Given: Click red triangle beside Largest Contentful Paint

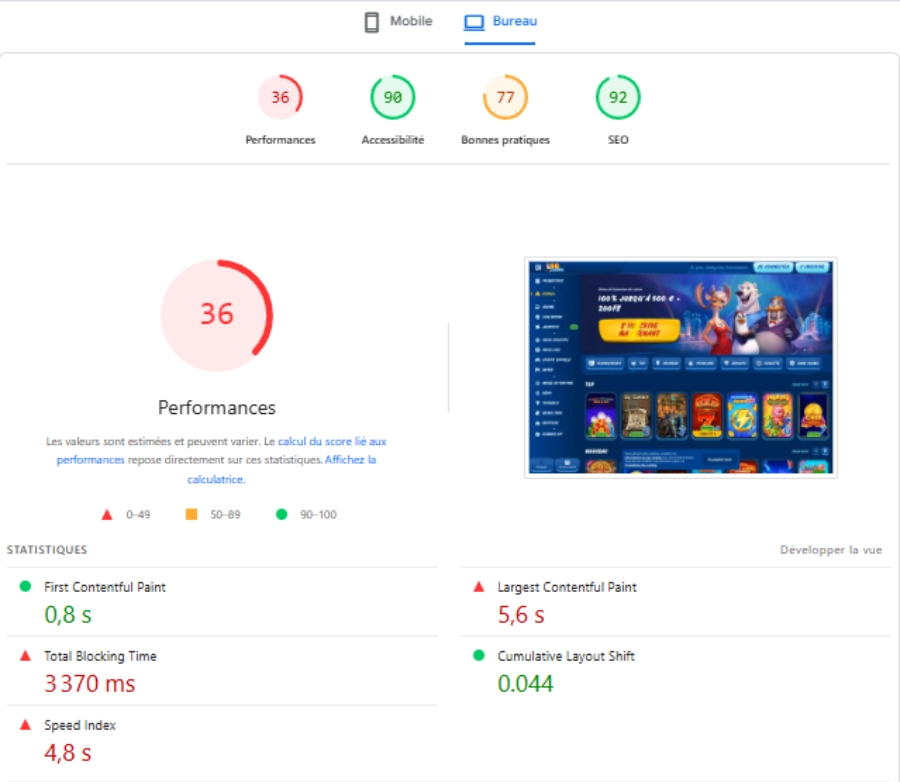Looking at the screenshot, I should point(478,587).
